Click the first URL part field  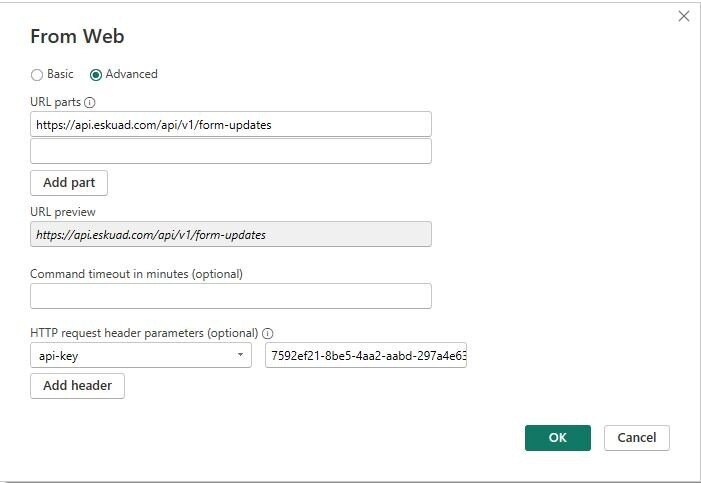click(x=230, y=124)
